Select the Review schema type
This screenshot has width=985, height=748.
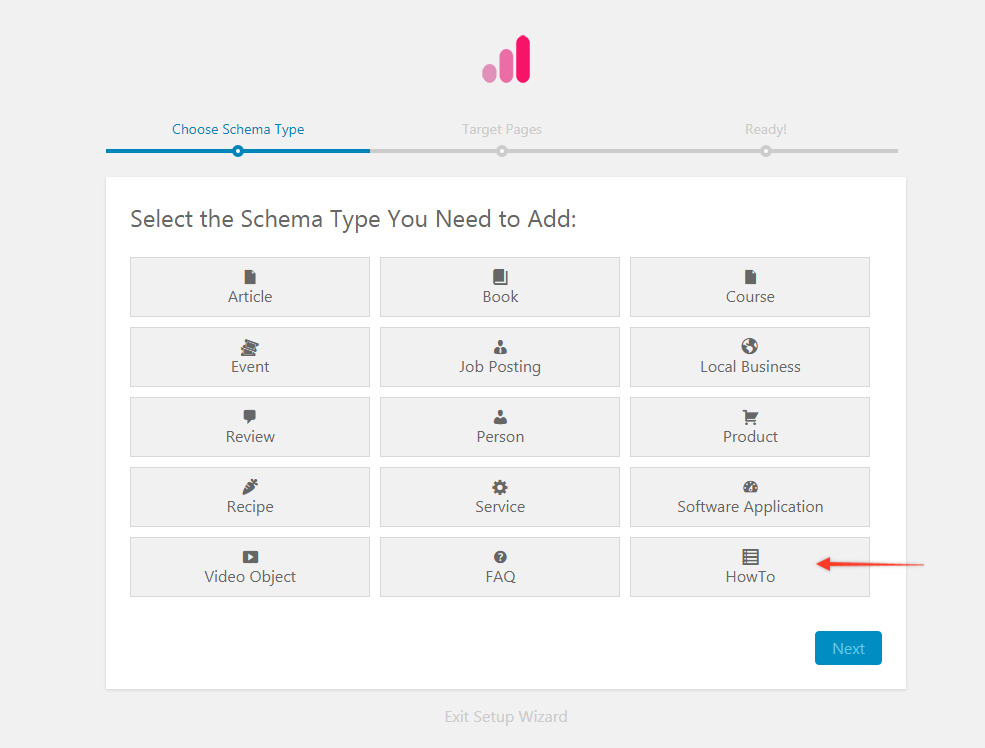click(x=250, y=428)
